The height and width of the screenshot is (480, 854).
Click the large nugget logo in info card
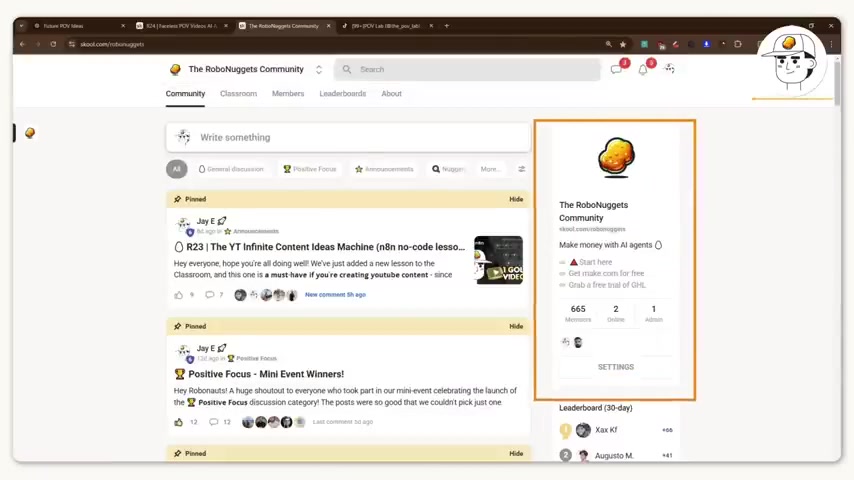616,157
